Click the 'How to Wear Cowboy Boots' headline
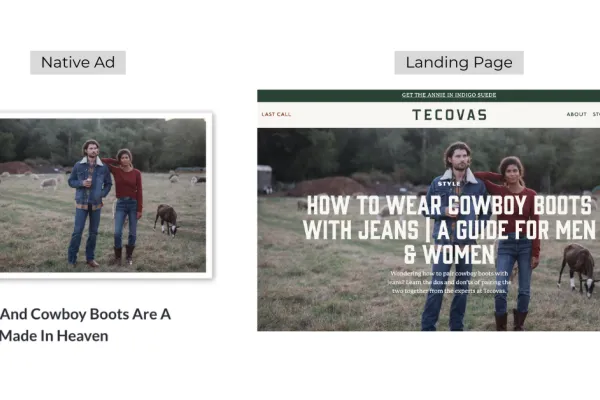This screenshot has width=600, height=400. pos(449,229)
